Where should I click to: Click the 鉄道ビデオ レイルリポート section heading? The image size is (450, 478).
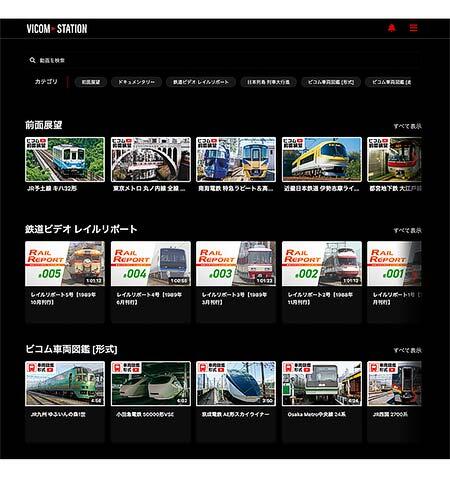tap(81, 229)
